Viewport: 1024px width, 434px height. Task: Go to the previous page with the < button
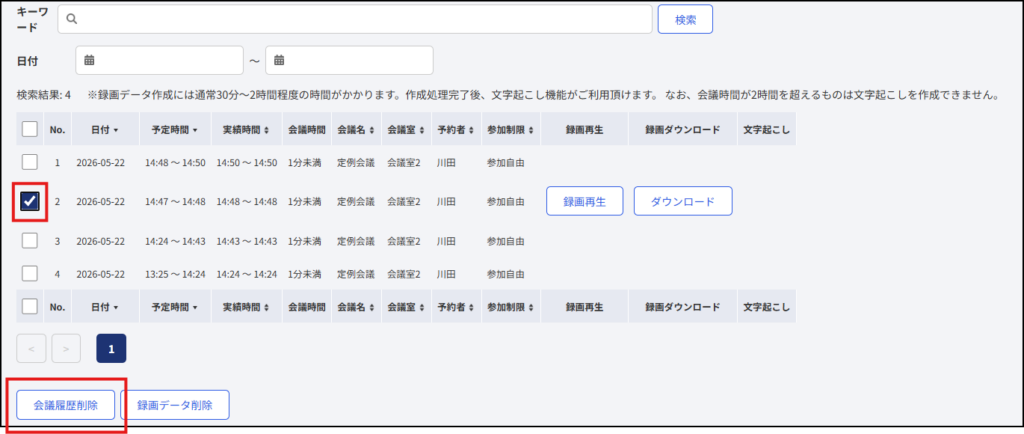31,349
